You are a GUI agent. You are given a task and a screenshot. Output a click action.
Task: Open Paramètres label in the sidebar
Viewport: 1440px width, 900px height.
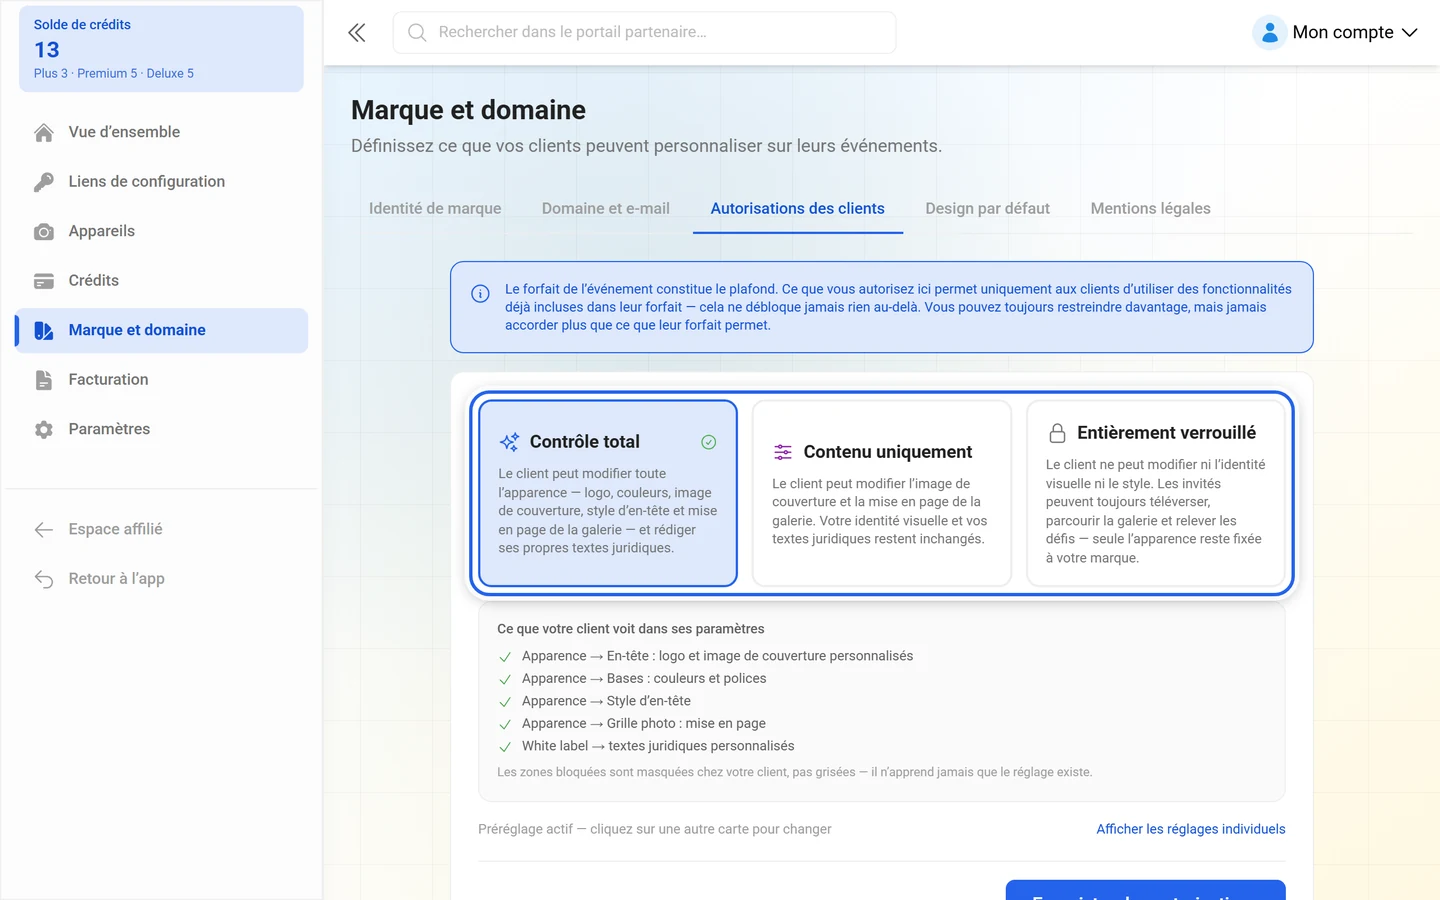(110, 429)
